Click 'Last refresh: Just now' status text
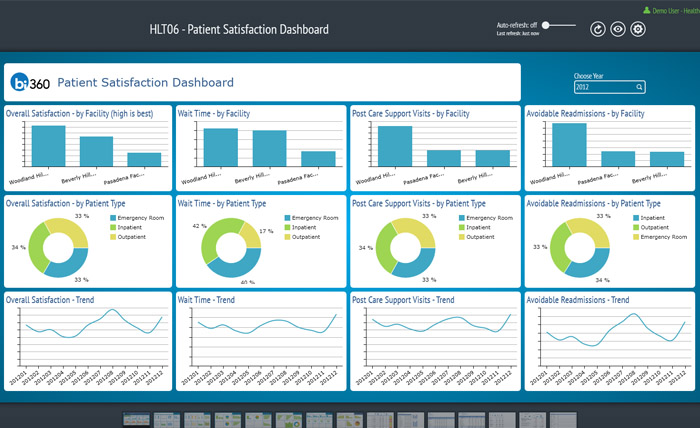Image resolution: width=700 pixels, height=428 pixels. [x=518, y=33]
